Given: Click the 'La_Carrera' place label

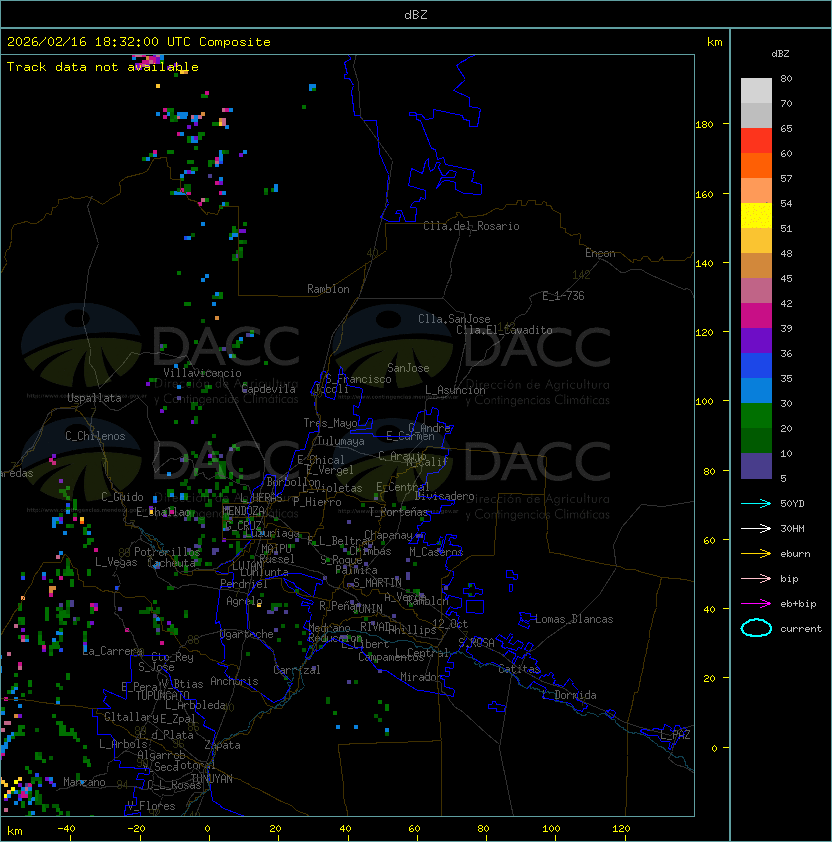Looking at the screenshot, I should [x=113, y=651].
